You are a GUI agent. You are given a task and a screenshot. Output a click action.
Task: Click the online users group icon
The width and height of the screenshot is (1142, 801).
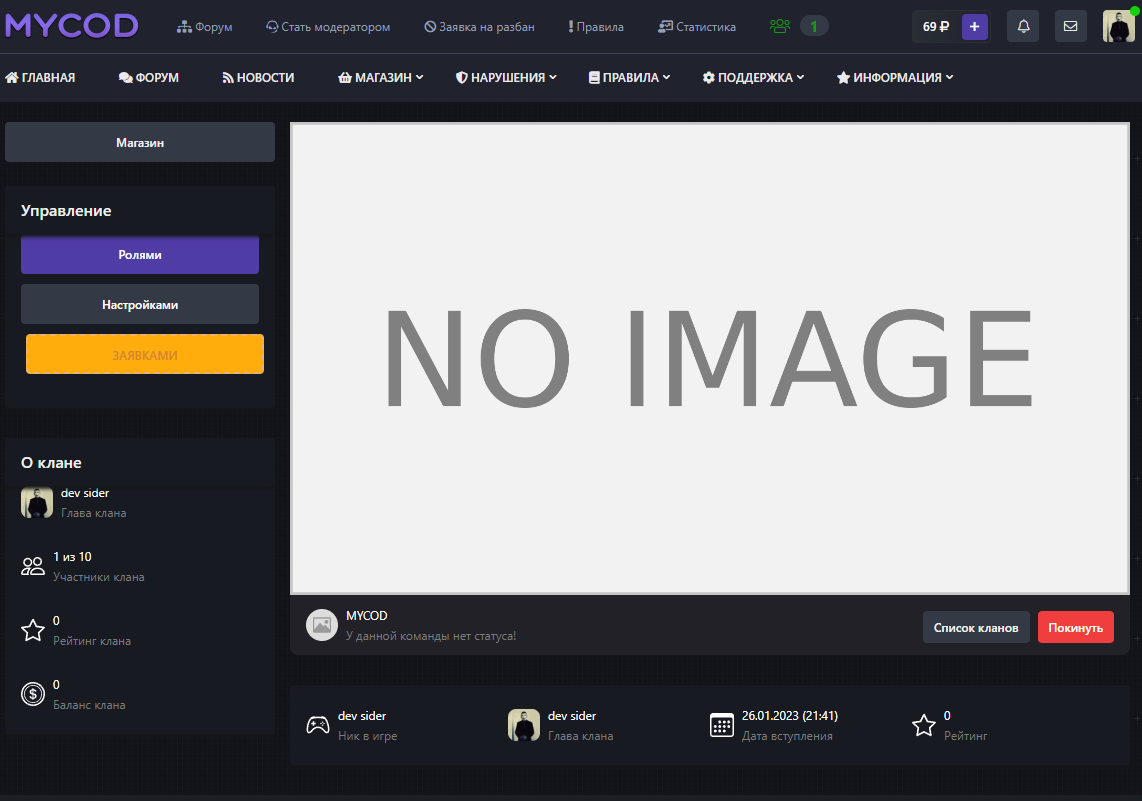point(780,26)
